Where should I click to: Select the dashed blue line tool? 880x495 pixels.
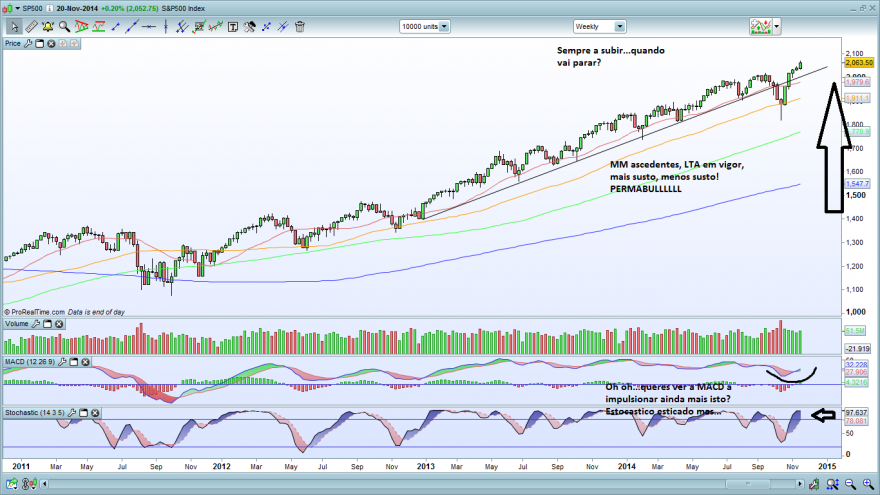pos(266,26)
